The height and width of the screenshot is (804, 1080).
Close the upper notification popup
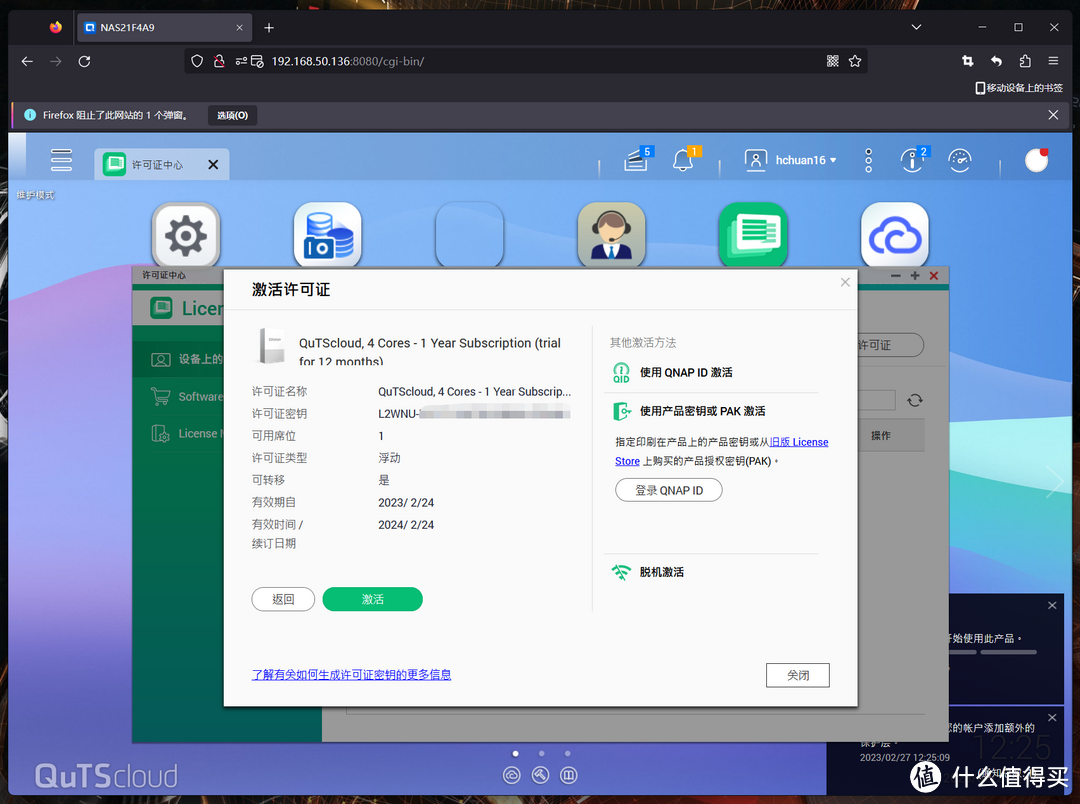pyautogui.click(x=1052, y=606)
